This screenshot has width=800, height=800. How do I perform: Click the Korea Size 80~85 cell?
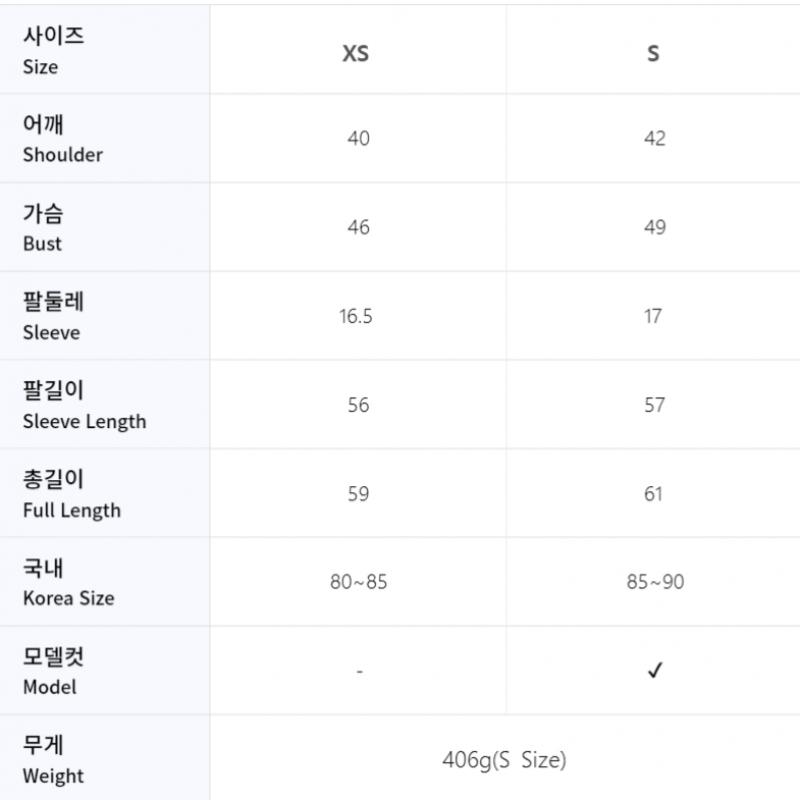tap(358, 582)
